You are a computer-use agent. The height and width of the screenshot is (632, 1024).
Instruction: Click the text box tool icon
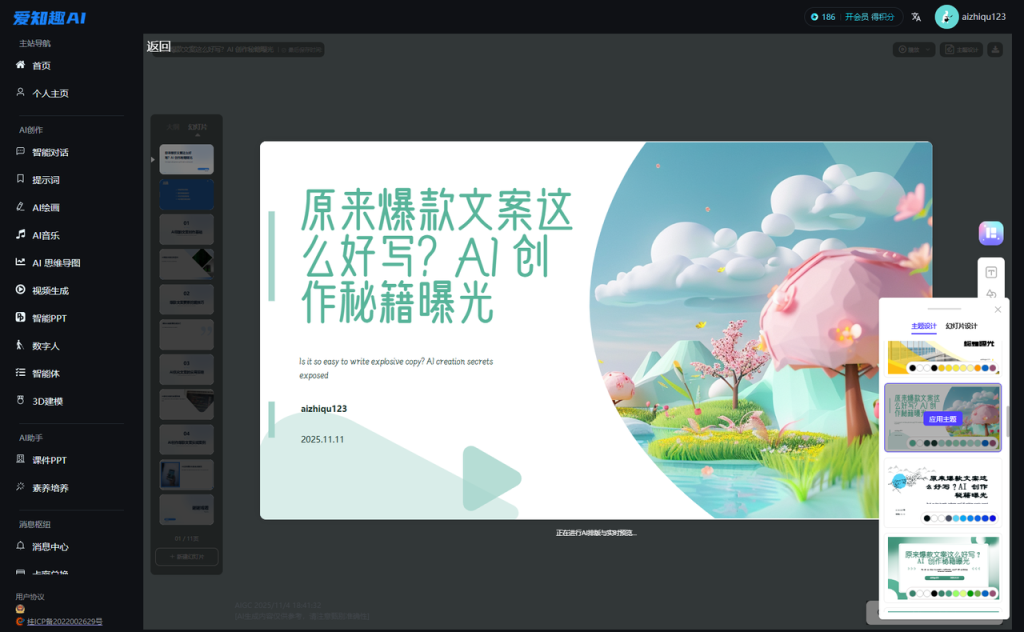991,272
